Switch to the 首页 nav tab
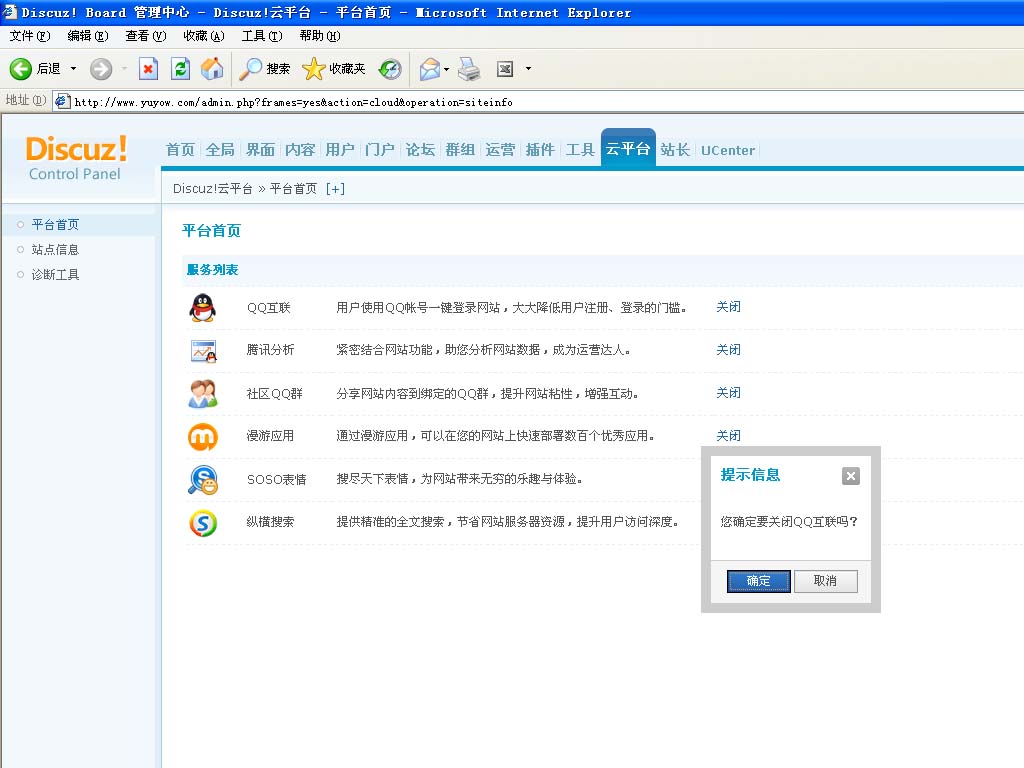This screenshot has height=768, width=1024. click(x=180, y=150)
